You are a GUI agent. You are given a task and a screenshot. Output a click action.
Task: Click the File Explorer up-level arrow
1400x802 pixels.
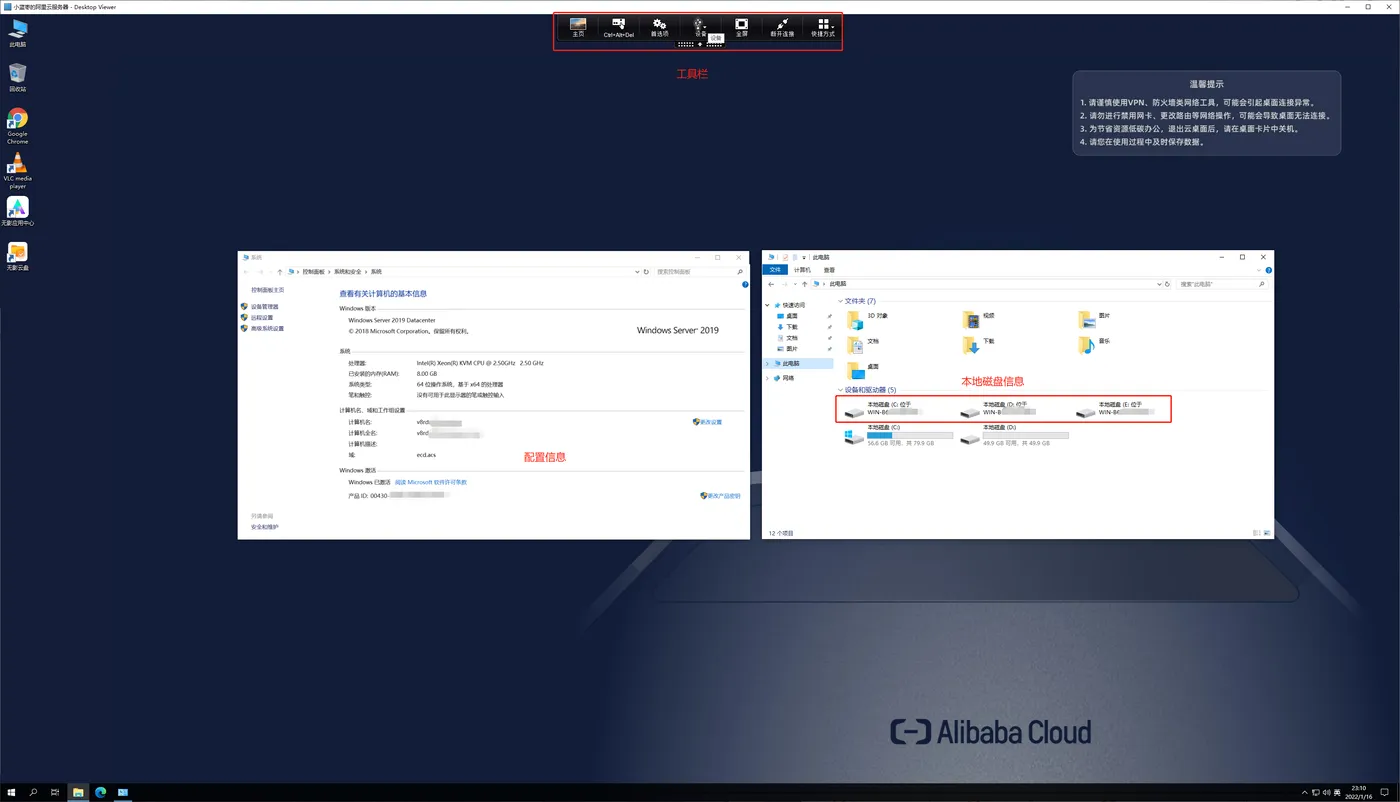click(805, 284)
